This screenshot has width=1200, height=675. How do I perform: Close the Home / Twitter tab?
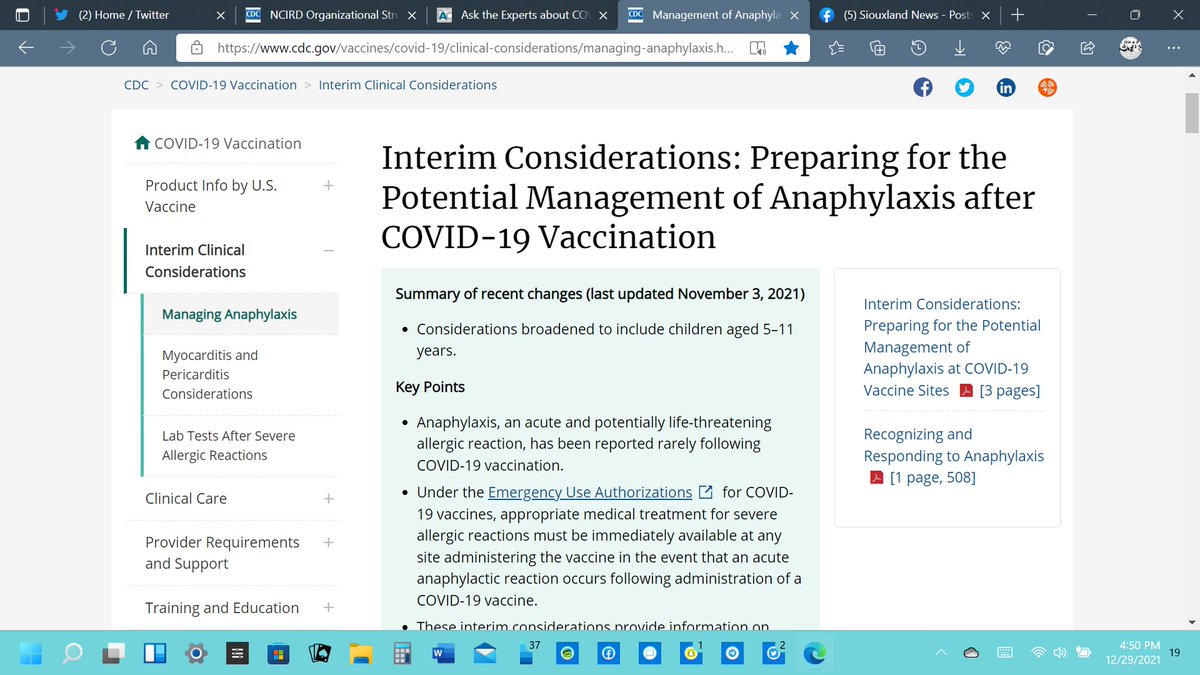click(221, 15)
